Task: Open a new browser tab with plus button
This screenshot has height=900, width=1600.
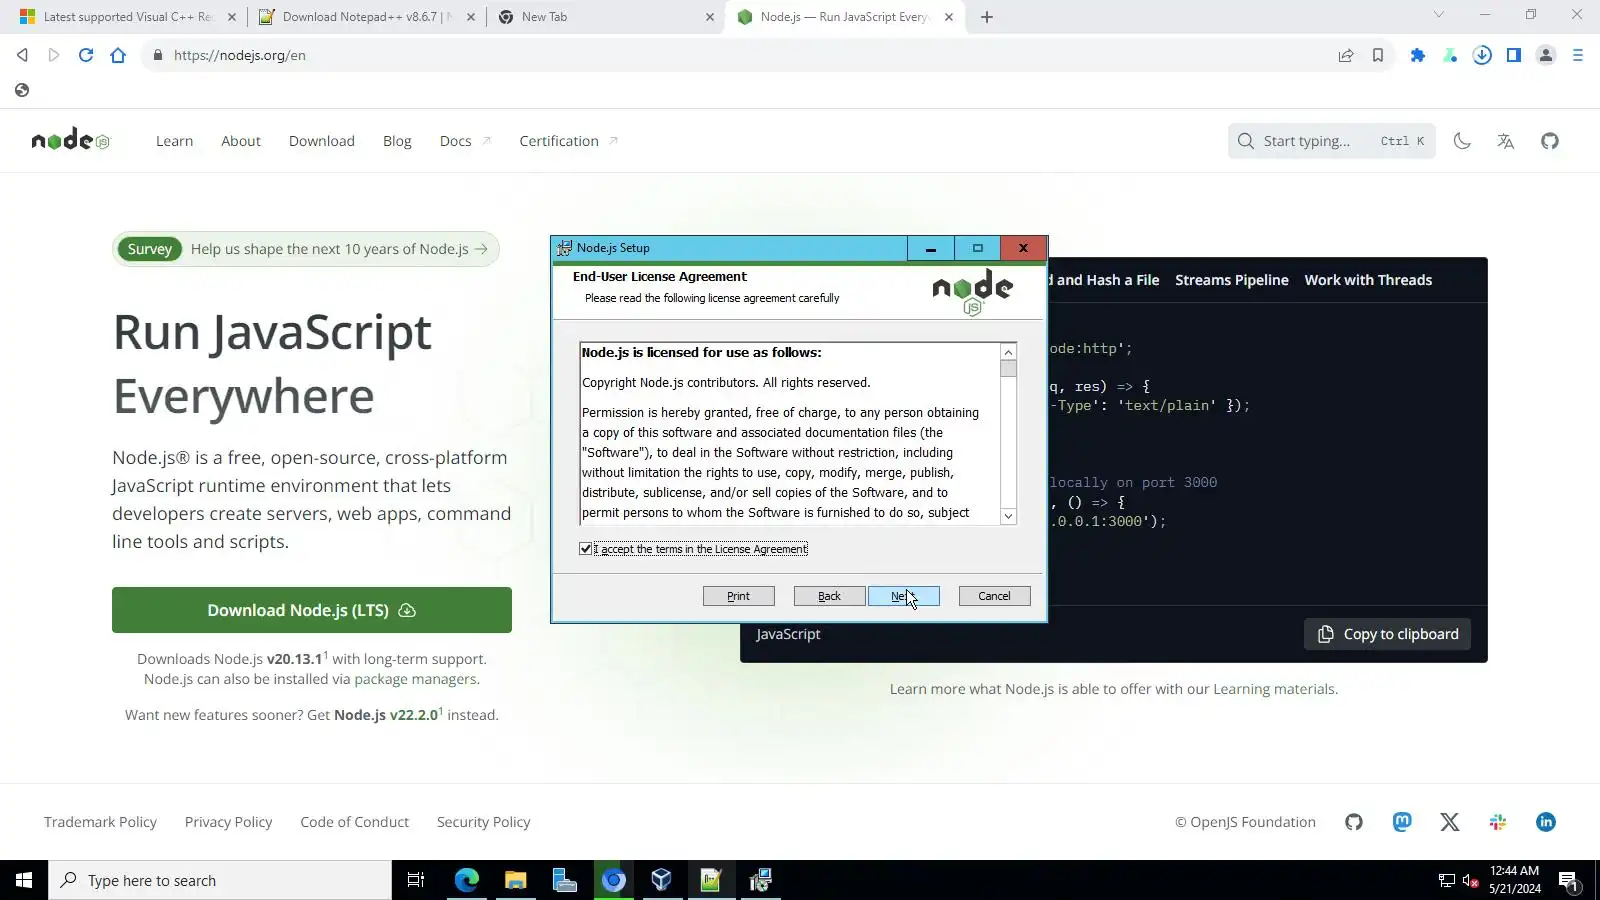Action: [987, 17]
